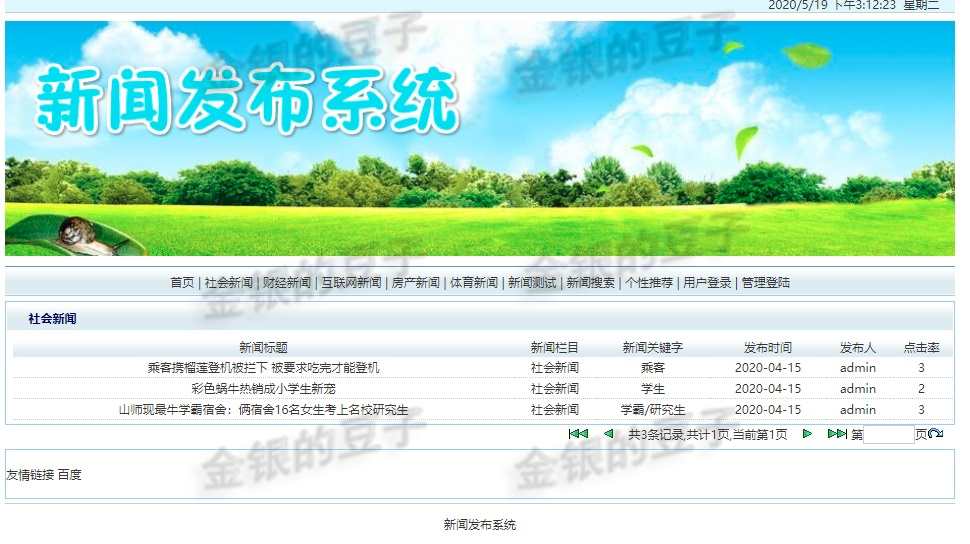Open the 互联网新闻 navigation item
This screenshot has height=544, width=970.
coord(351,283)
